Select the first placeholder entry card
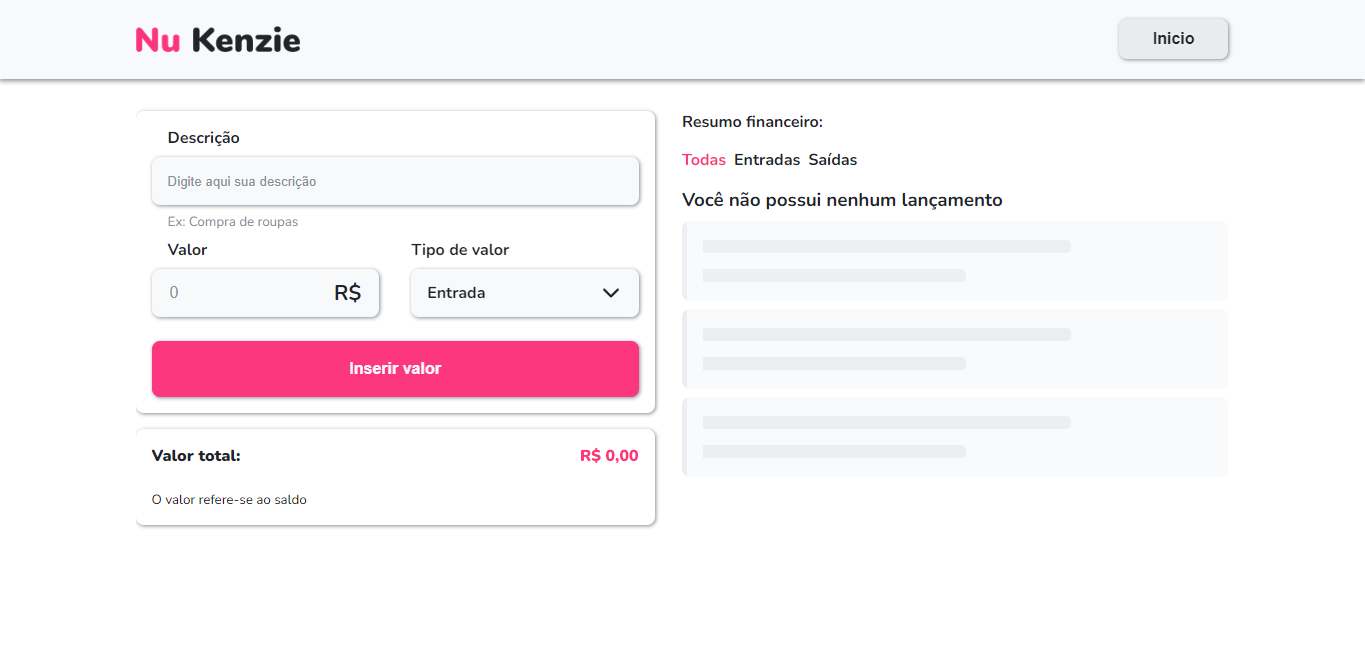Image resolution: width=1365 pixels, height=670 pixels. 955,261
